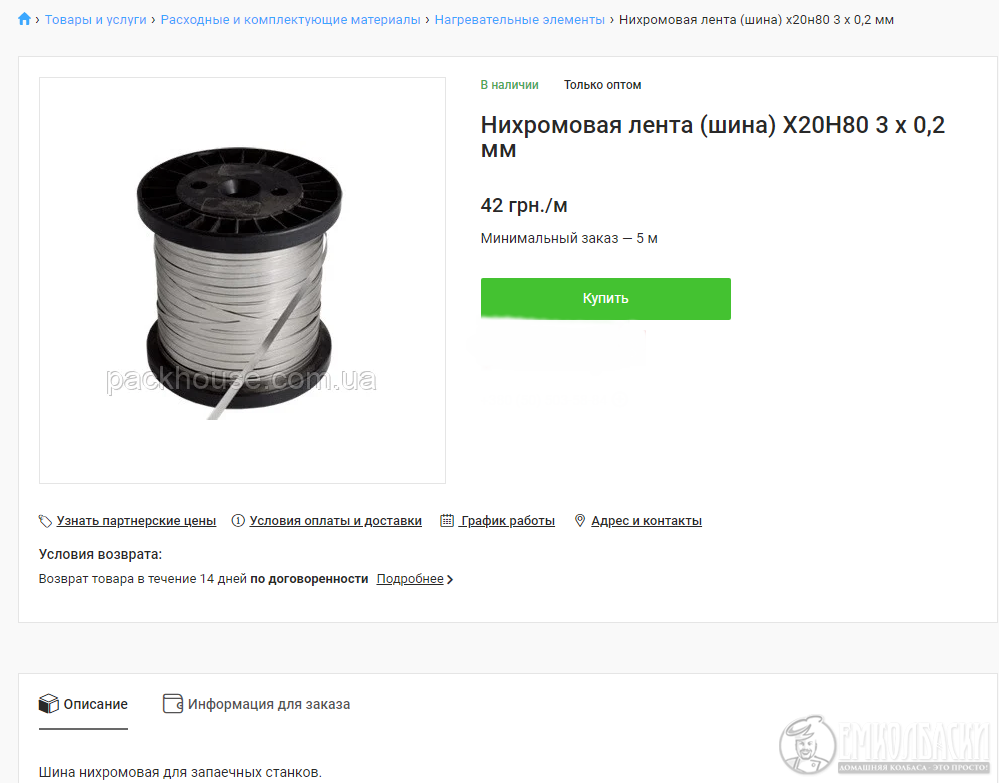
Task: Switch to the Описание tab
Action: coord(83,704)
